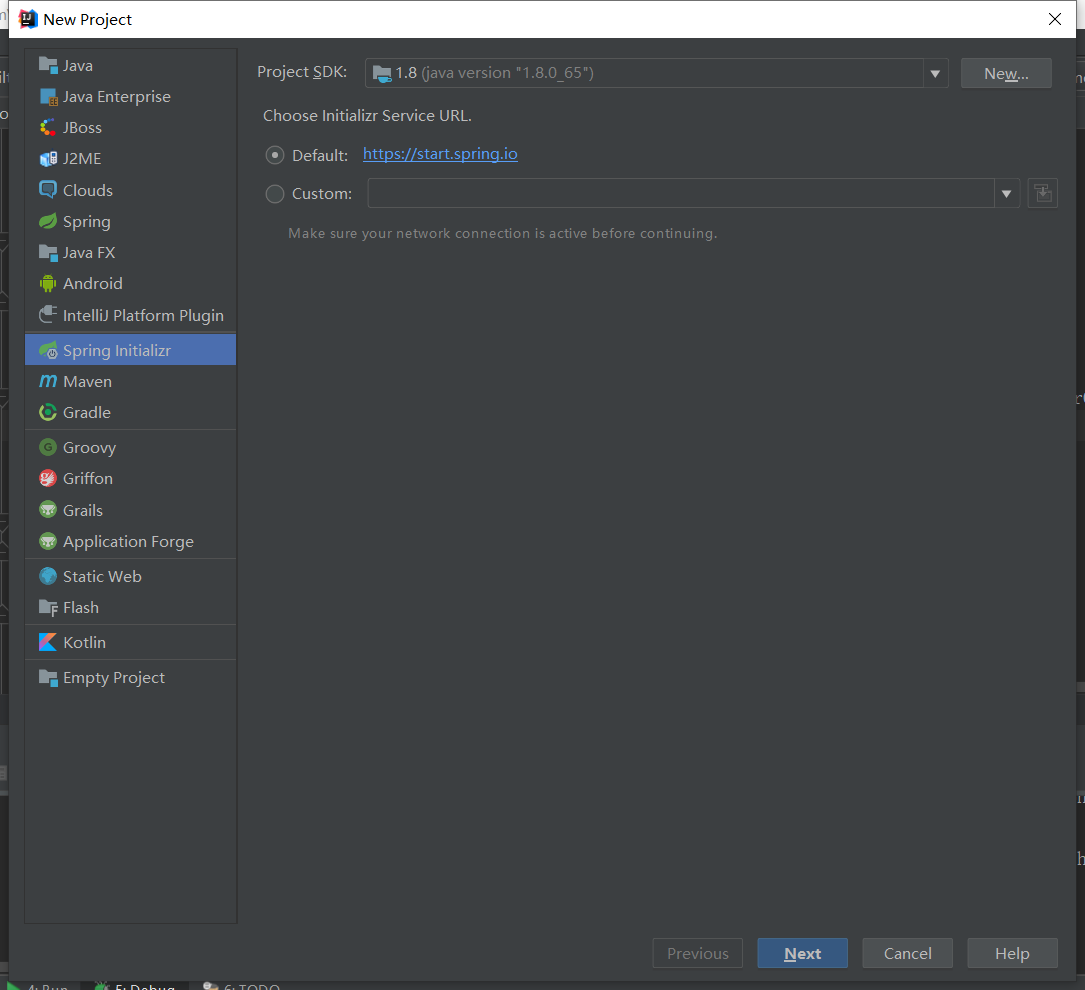
Task: Click the Grails icon
Action: (x=48, y=511)
